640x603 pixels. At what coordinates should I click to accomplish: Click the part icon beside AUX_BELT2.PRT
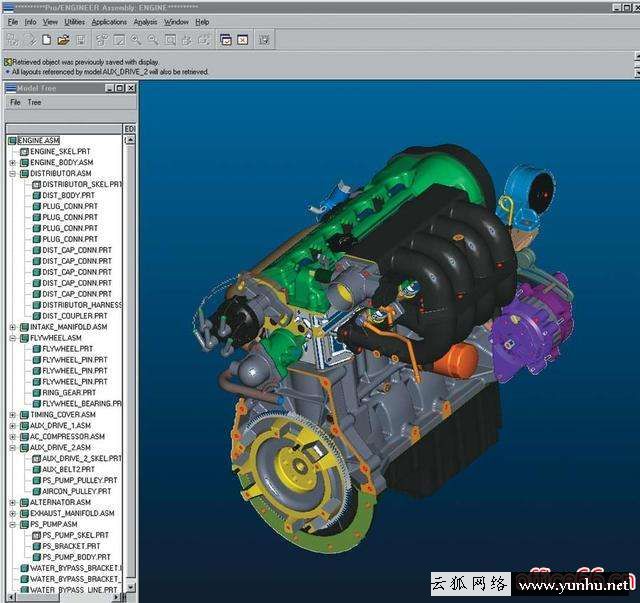click(x=37, y=469)
